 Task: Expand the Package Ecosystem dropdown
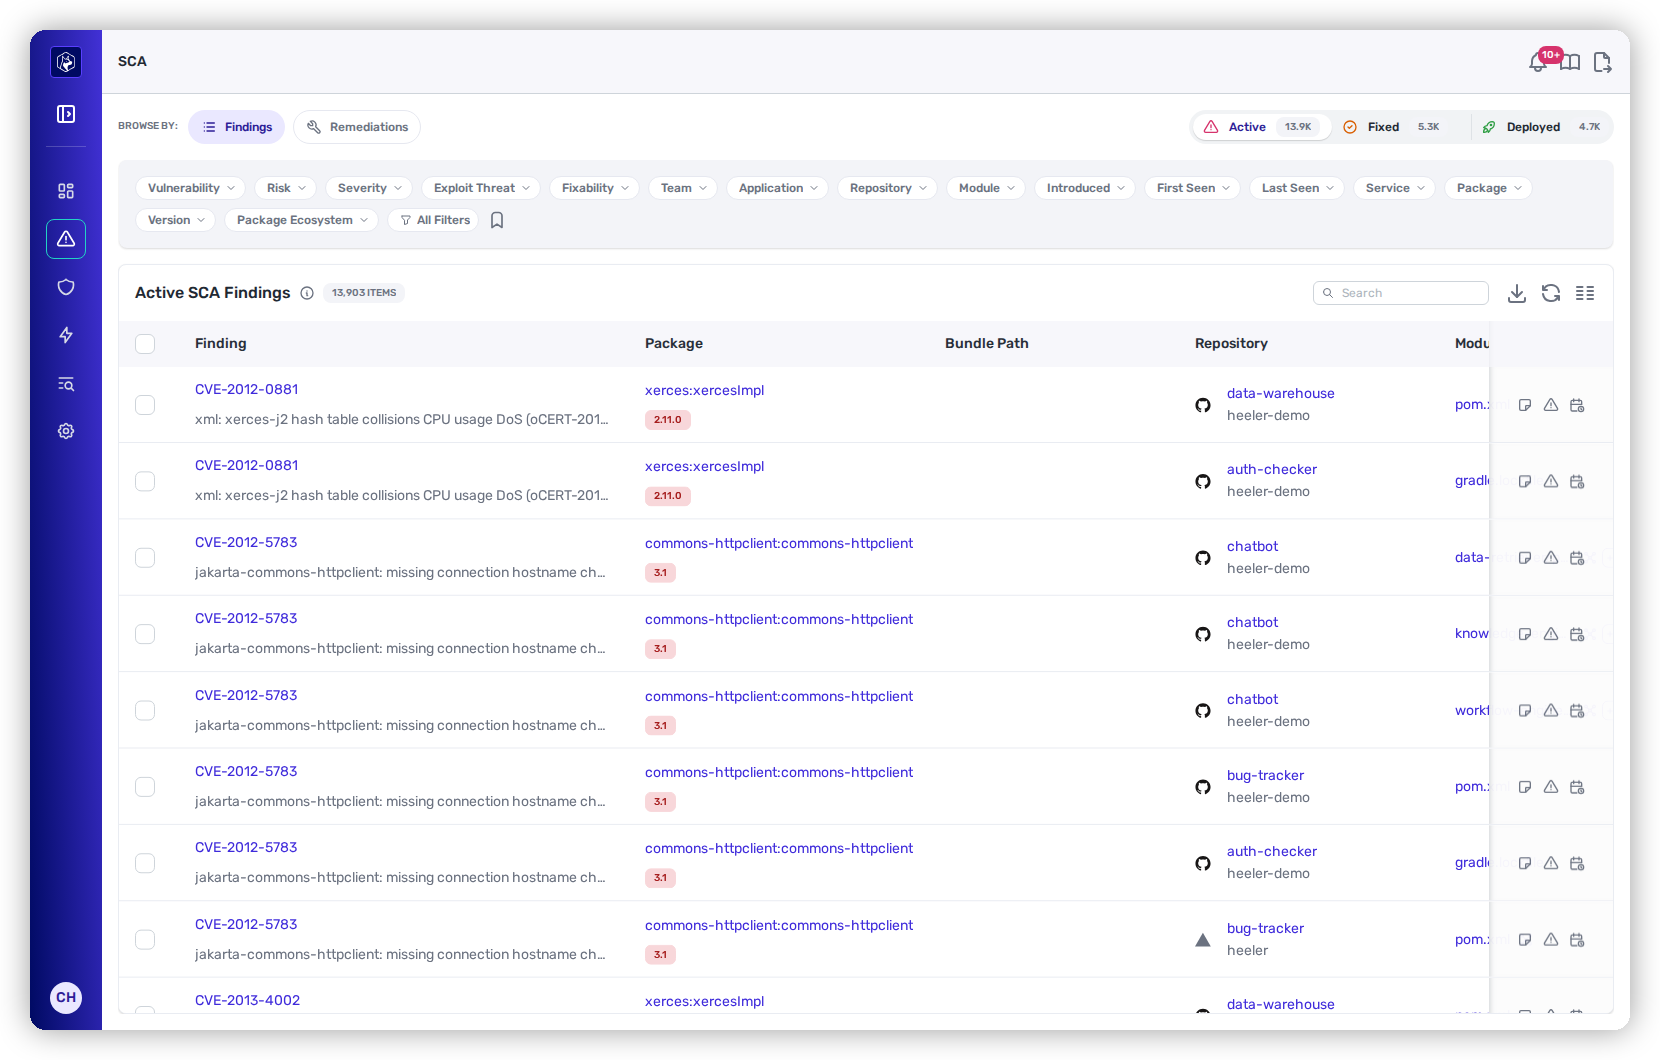coord(301,220)
